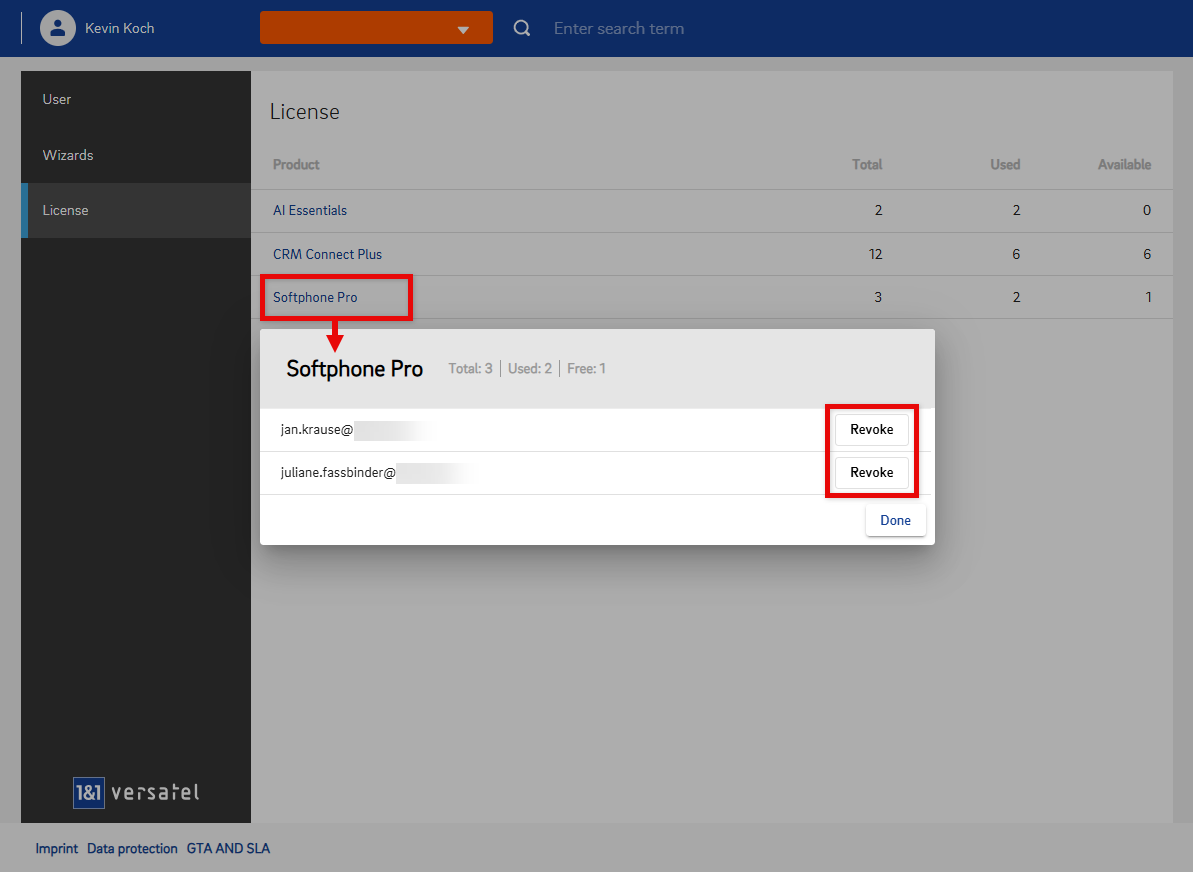Open the AI Essentials product link
The width and height of the screenshot is (1193, 872).
(310, 210)
